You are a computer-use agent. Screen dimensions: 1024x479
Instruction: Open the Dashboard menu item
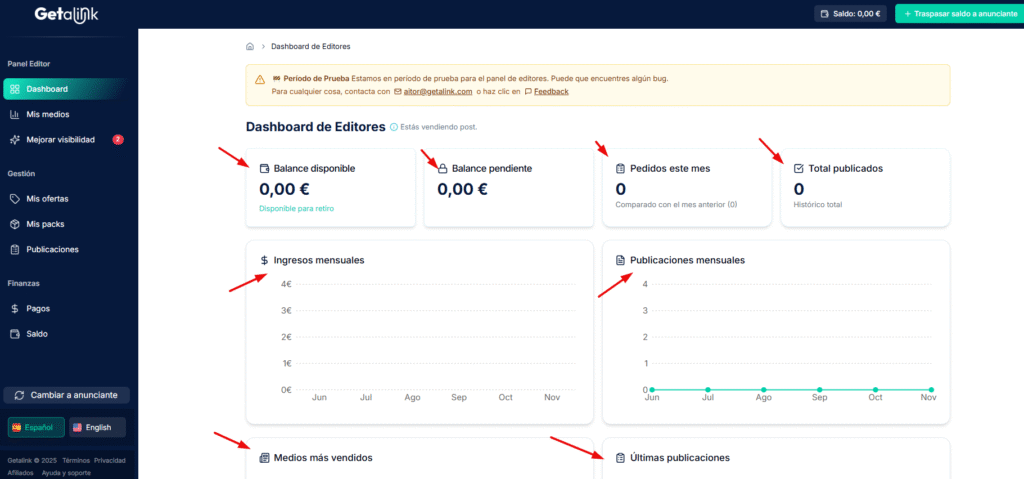tap(67, 89)
